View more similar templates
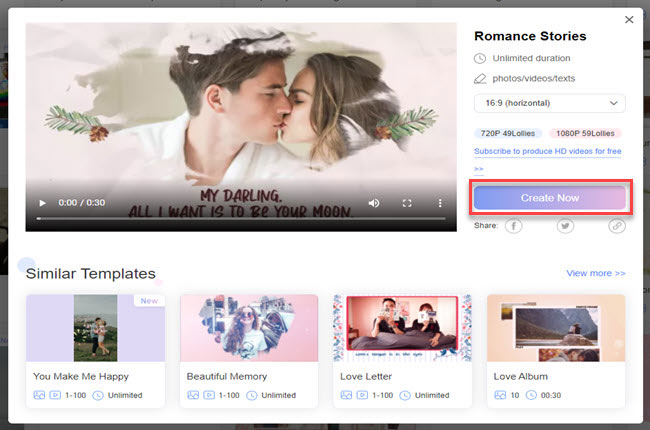This screenshot has height=430, width=650. click(595, 273)
